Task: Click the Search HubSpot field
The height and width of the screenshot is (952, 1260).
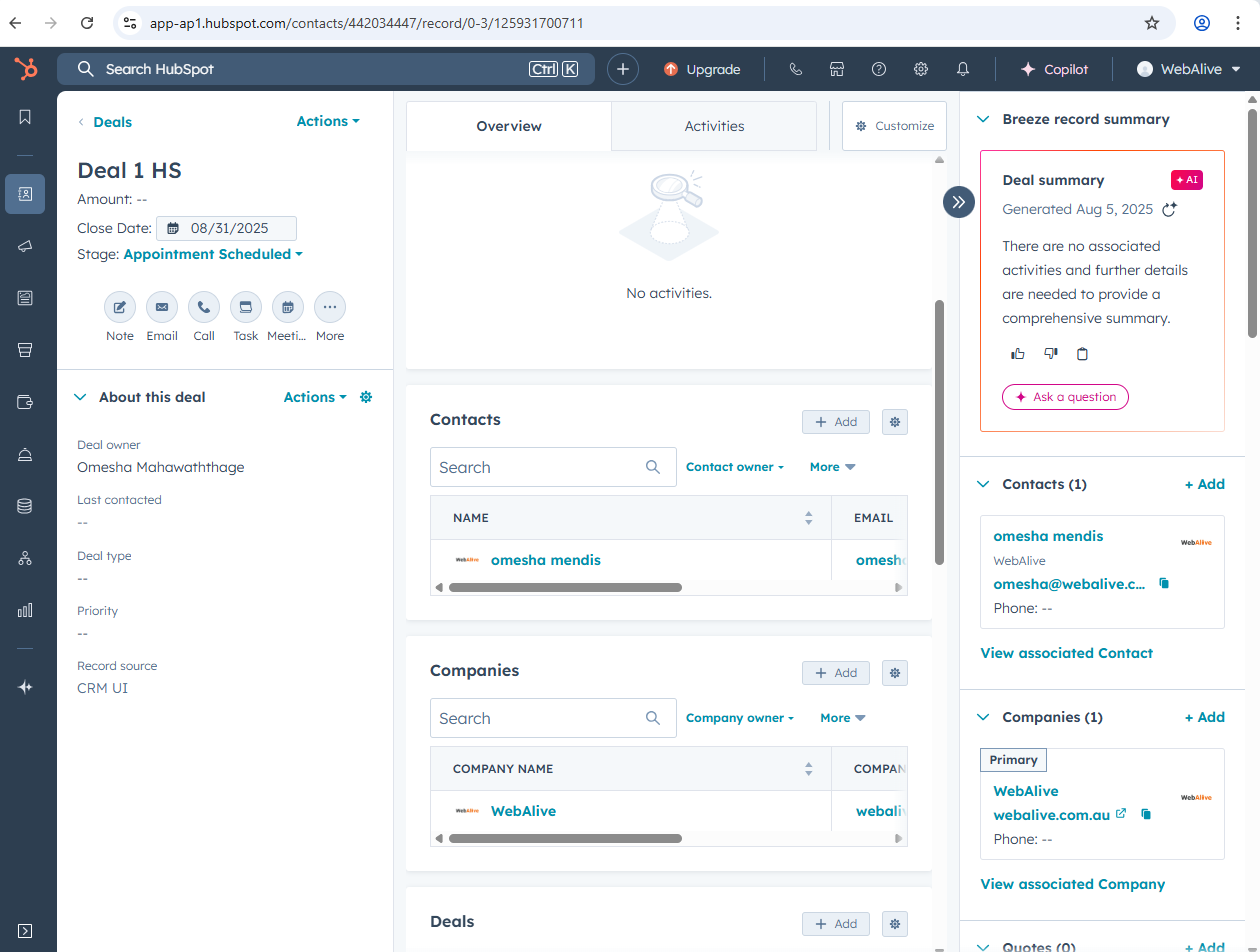Action: click(x=326, y=69)
